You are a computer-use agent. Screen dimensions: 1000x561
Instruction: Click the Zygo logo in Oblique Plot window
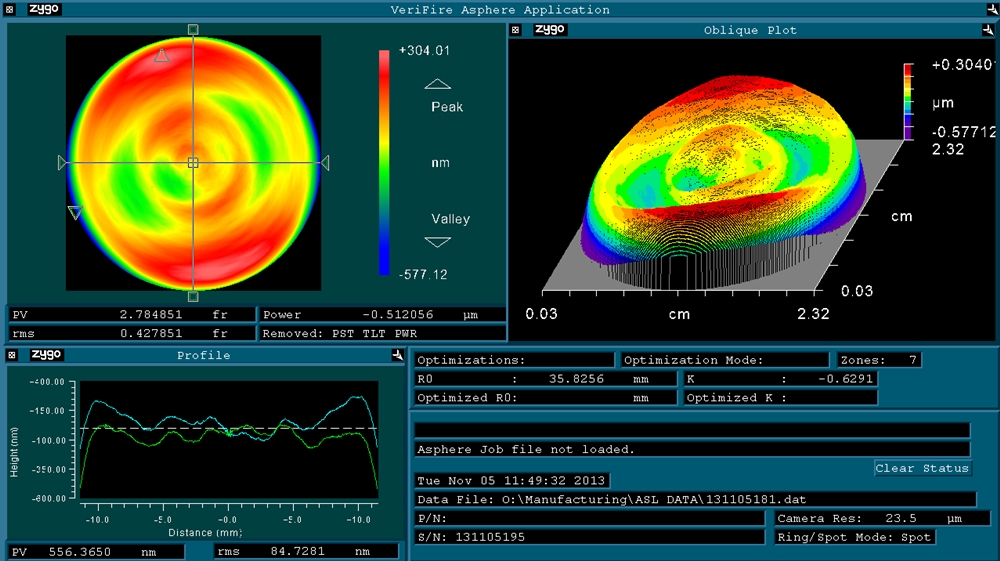click(x=550, y=29)
